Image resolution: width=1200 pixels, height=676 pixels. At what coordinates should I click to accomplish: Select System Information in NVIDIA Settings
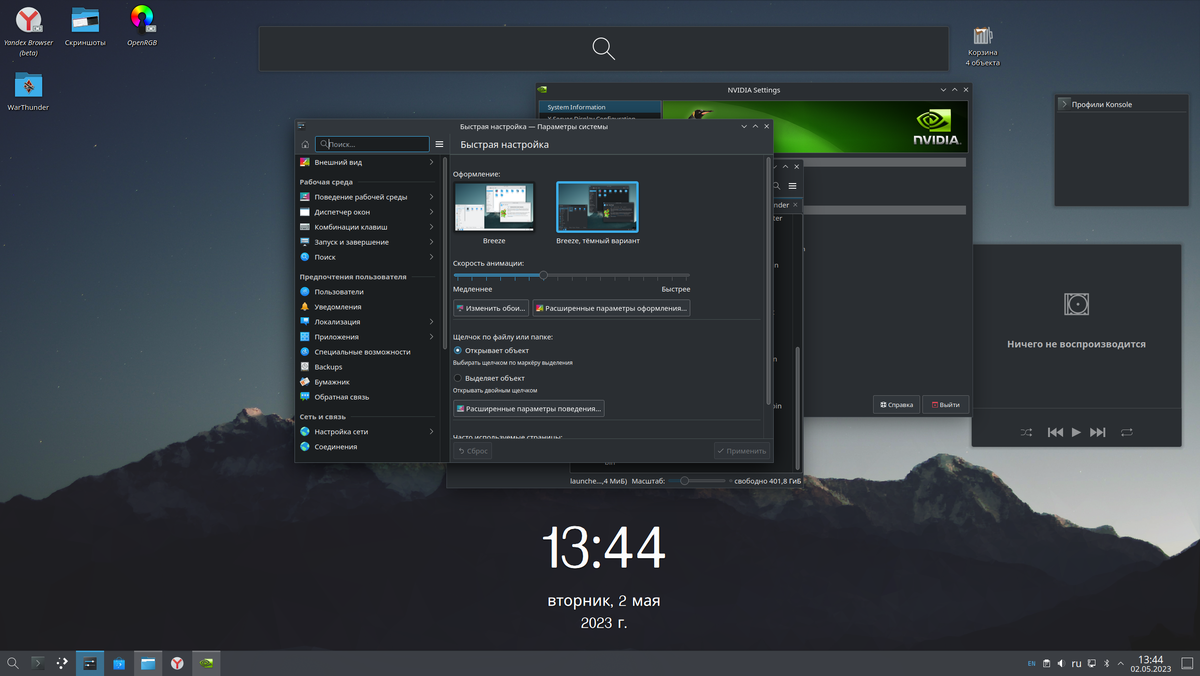(x=601, y=107)
